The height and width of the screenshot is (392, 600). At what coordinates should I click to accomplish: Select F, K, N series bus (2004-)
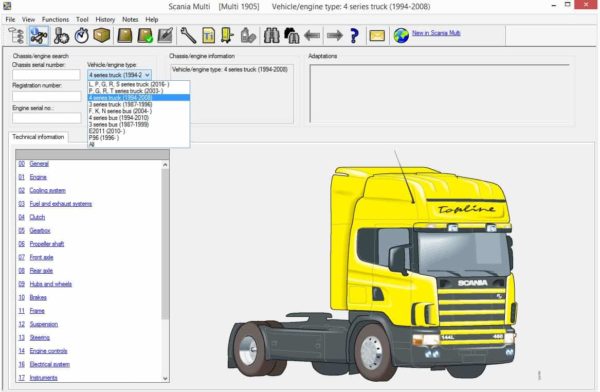(x=139, y=111)
